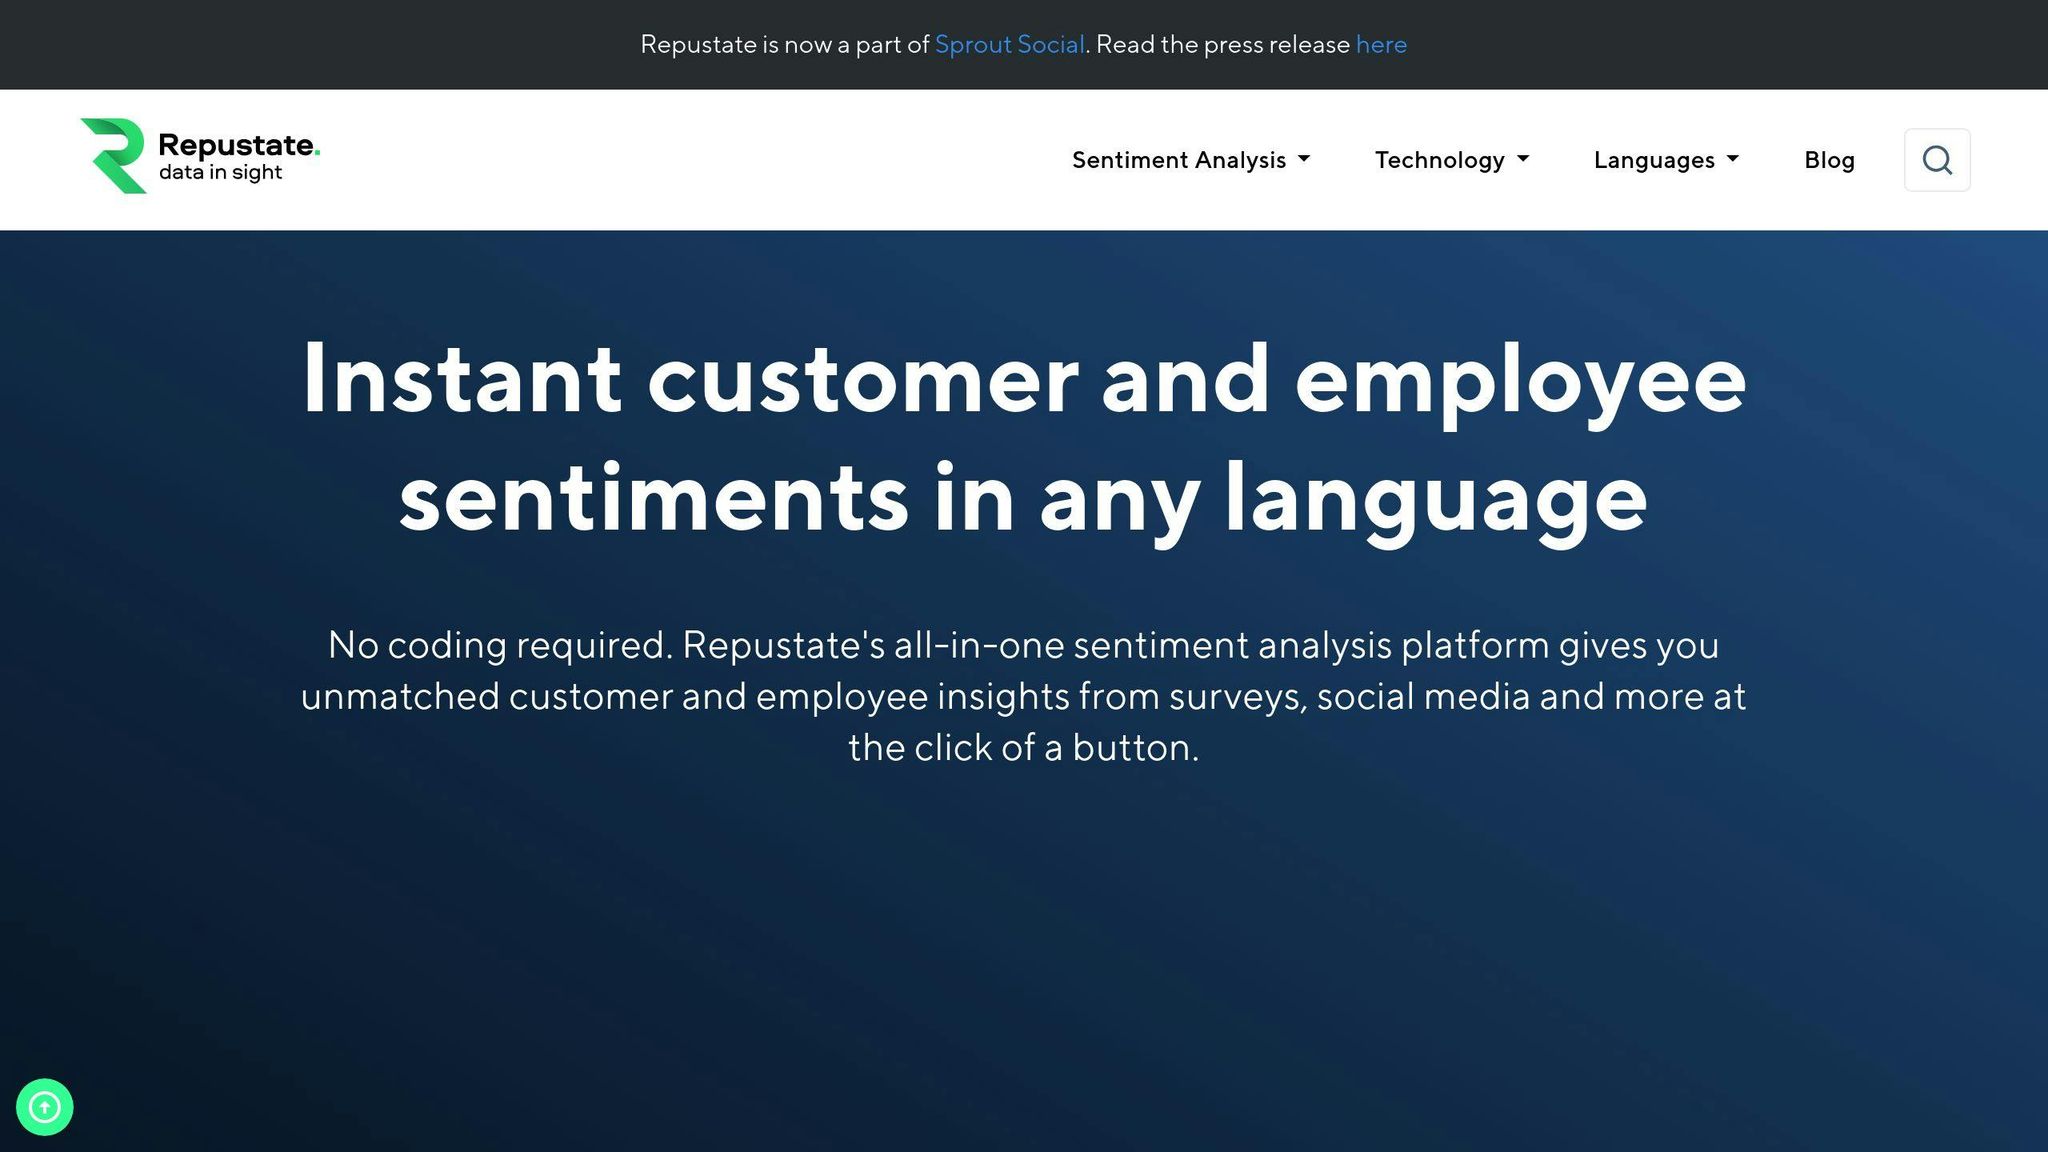The height and width of the screenshot is (1152, 2048).
Task: Click the green Repustate R logo icon
Action: click(113, 155)
